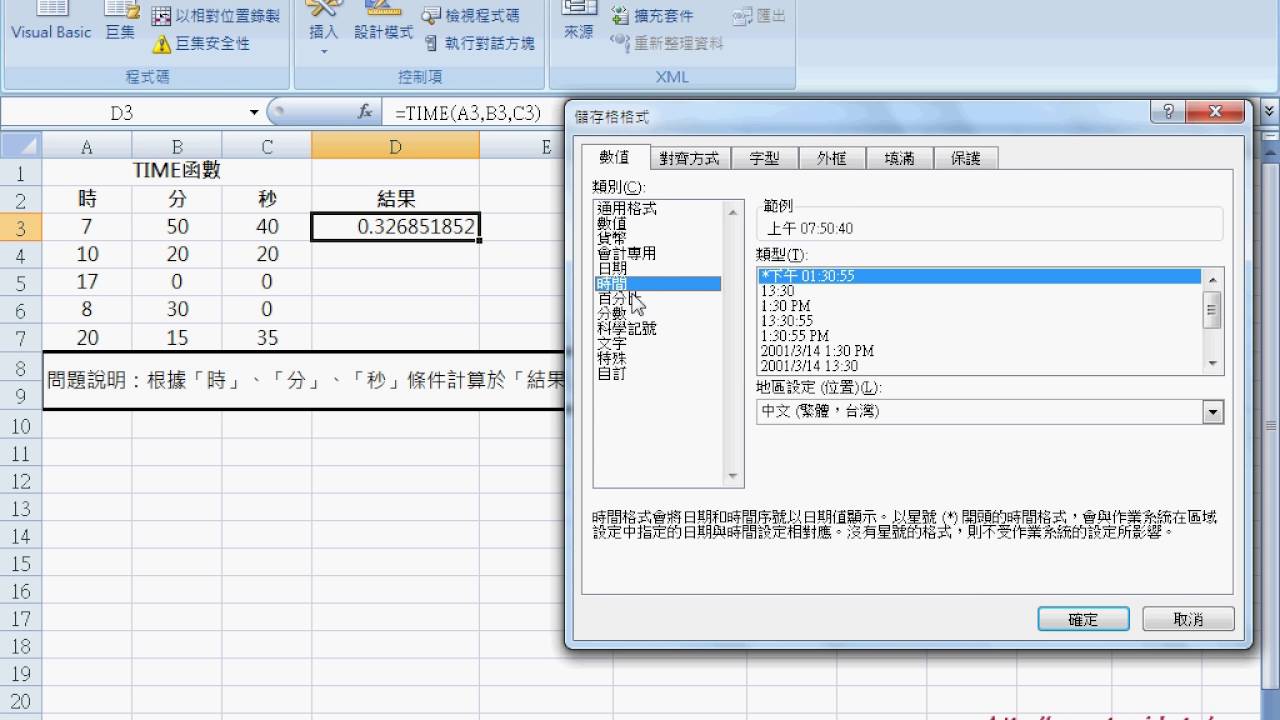Open the Visual Basic editor

(x=51, y=22)
